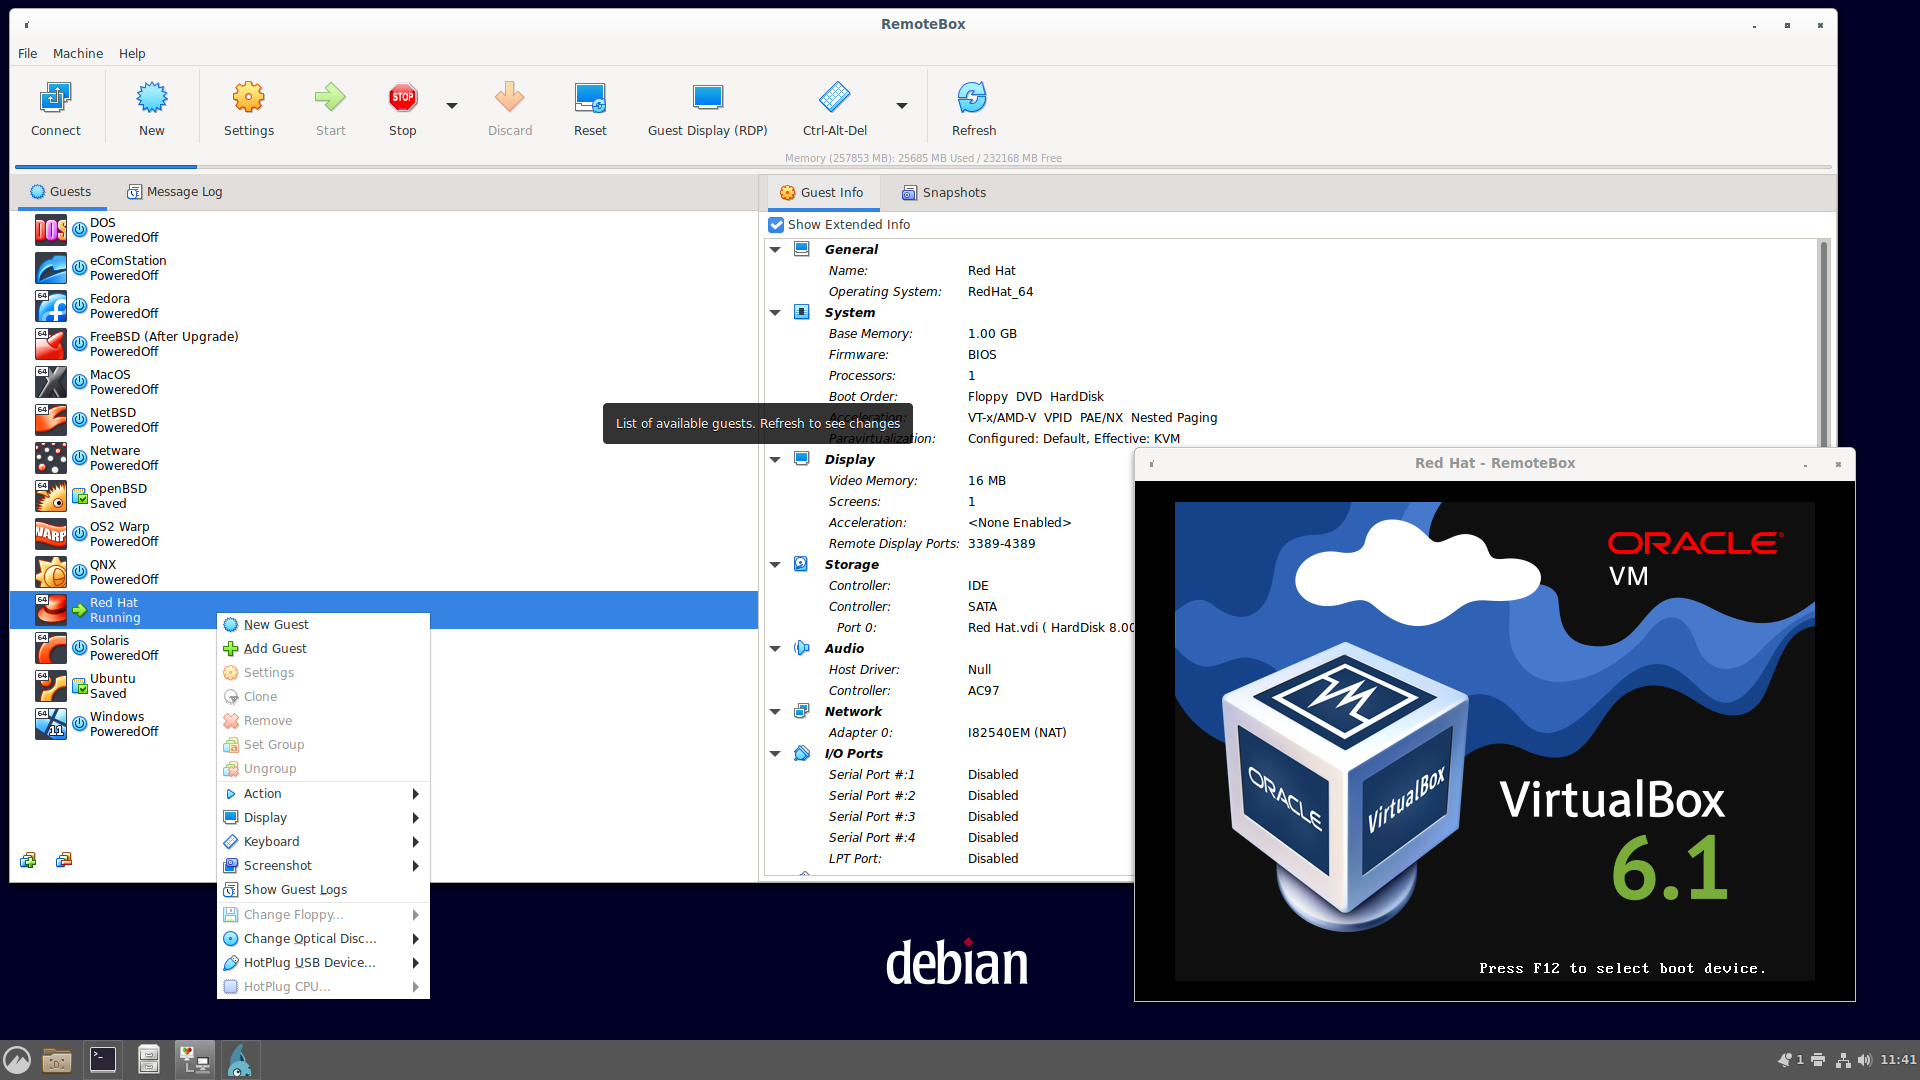Switch to the Snapshots tab
Image resolution: width=1920 pixels, height=1080 pixels.
pyautogui.click(x=943, y=192)
